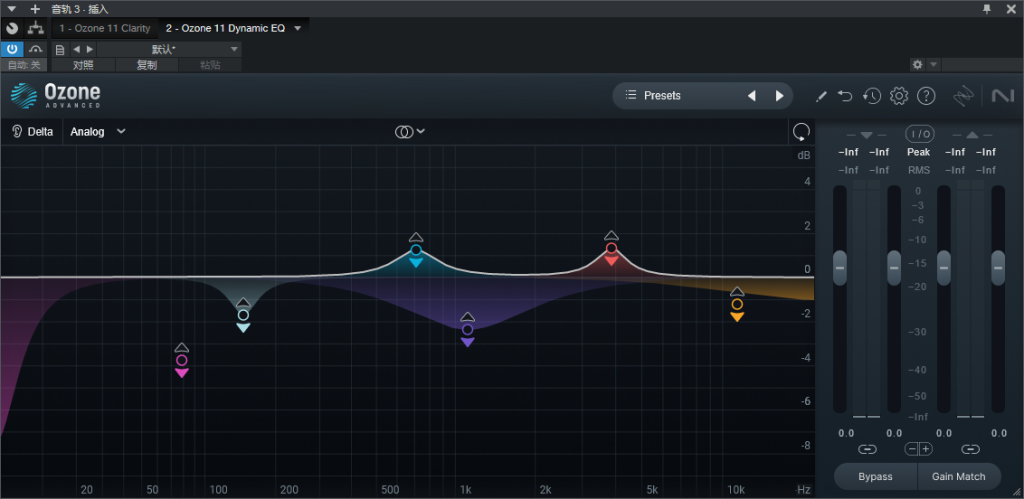Click the input down triangle above meters
1024x499 pixels.
867,135
